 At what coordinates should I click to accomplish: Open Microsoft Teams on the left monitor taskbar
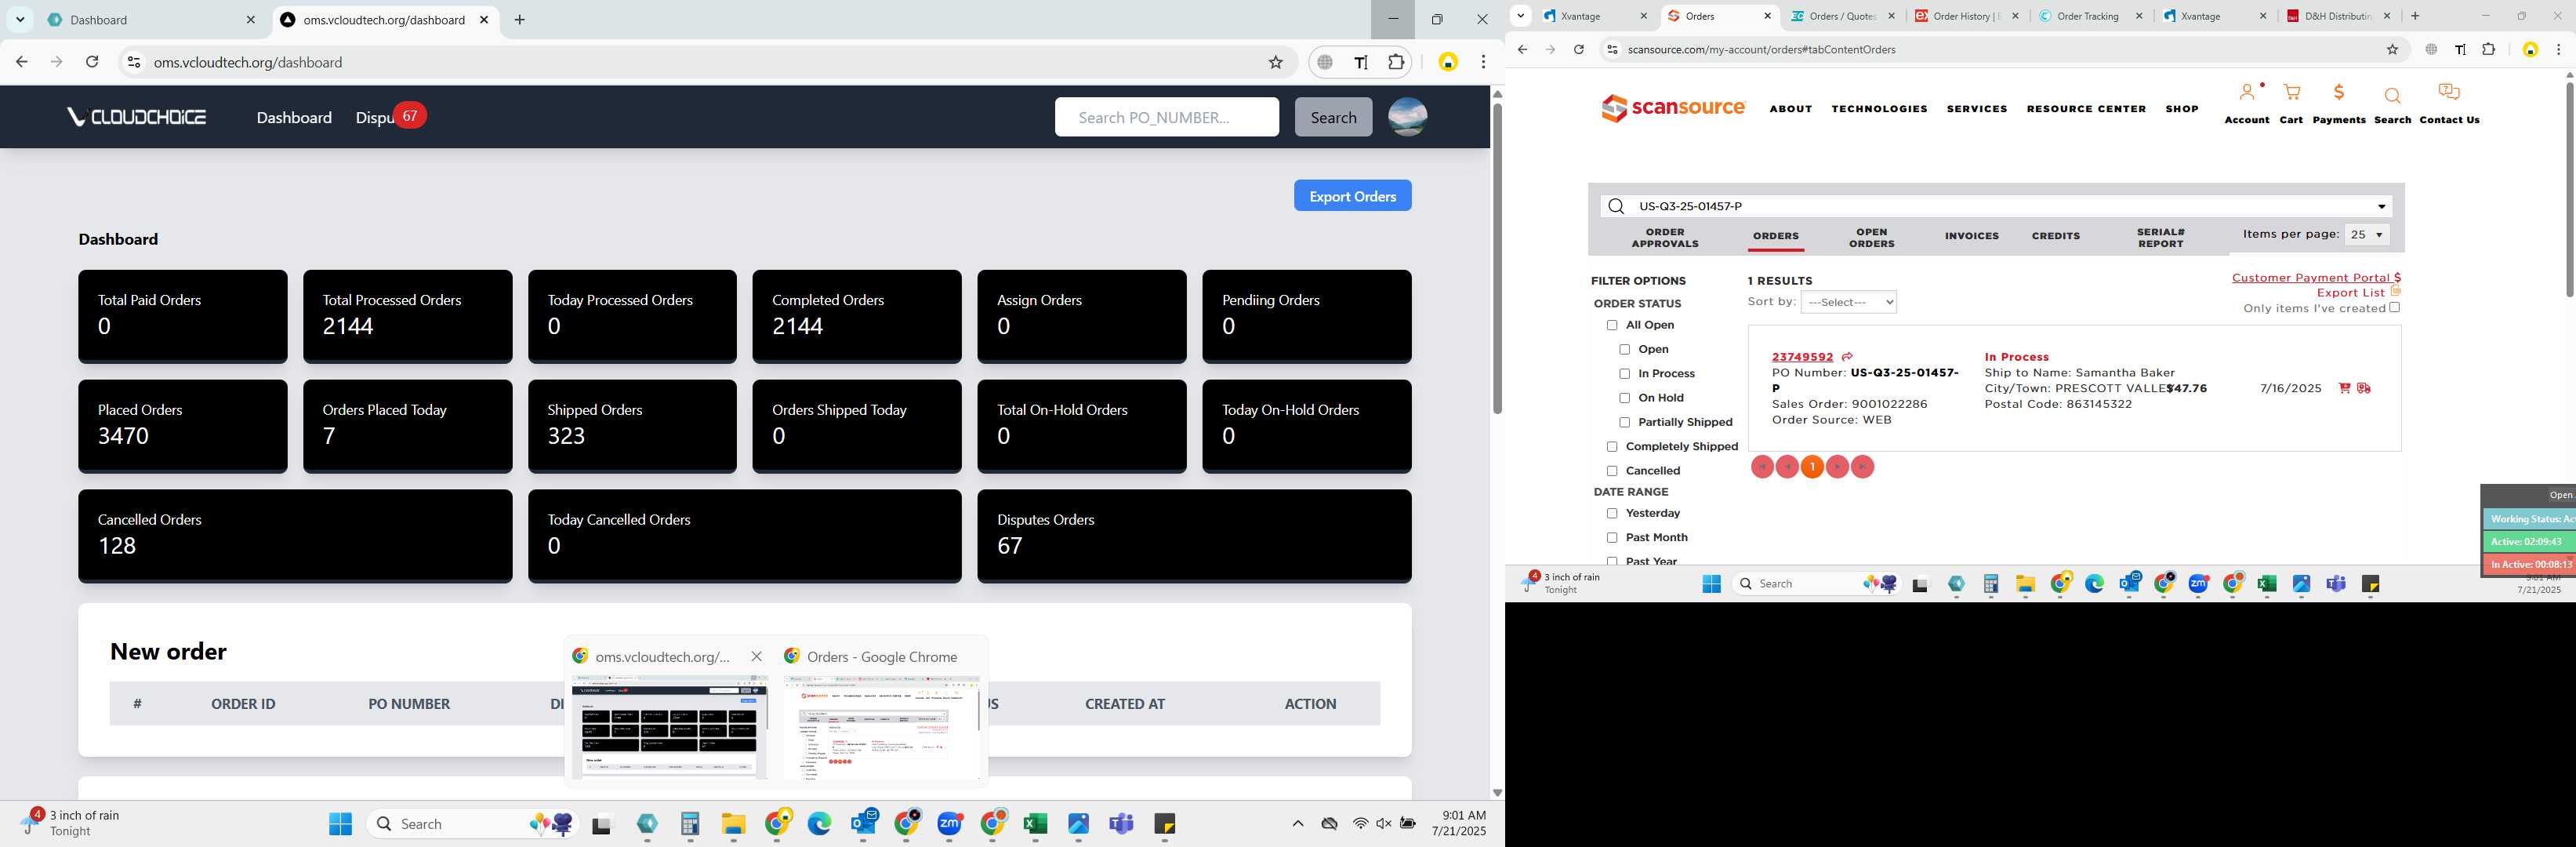(x=1121, y=823)
